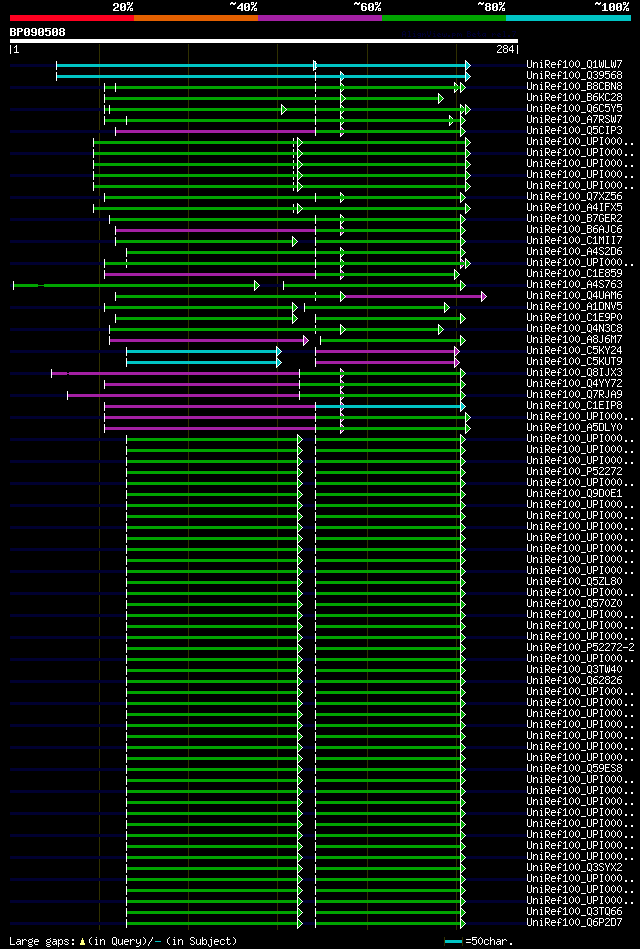
Task: Open the UniRef100_C5KY24 hit
Action: (574, 351)
